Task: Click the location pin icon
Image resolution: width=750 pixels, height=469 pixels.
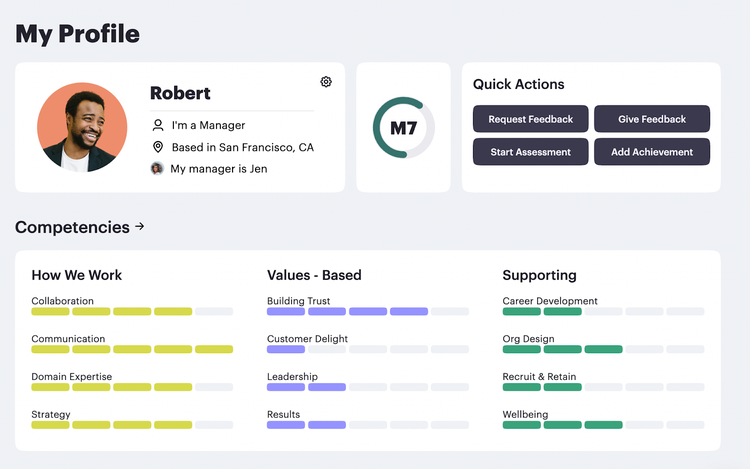Action: pos(157,147)
